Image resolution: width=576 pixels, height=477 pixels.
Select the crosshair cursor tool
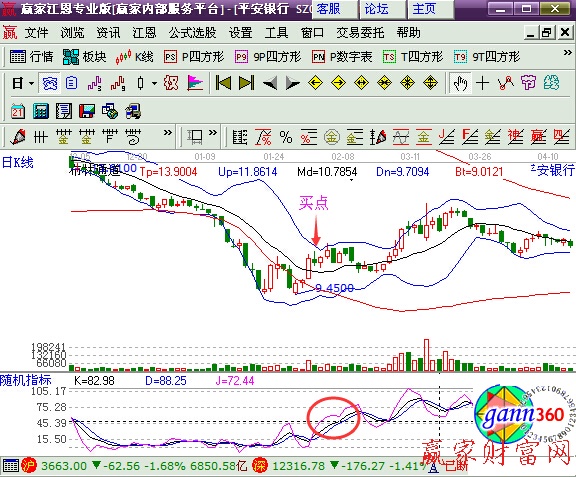[x=482, y=83]
